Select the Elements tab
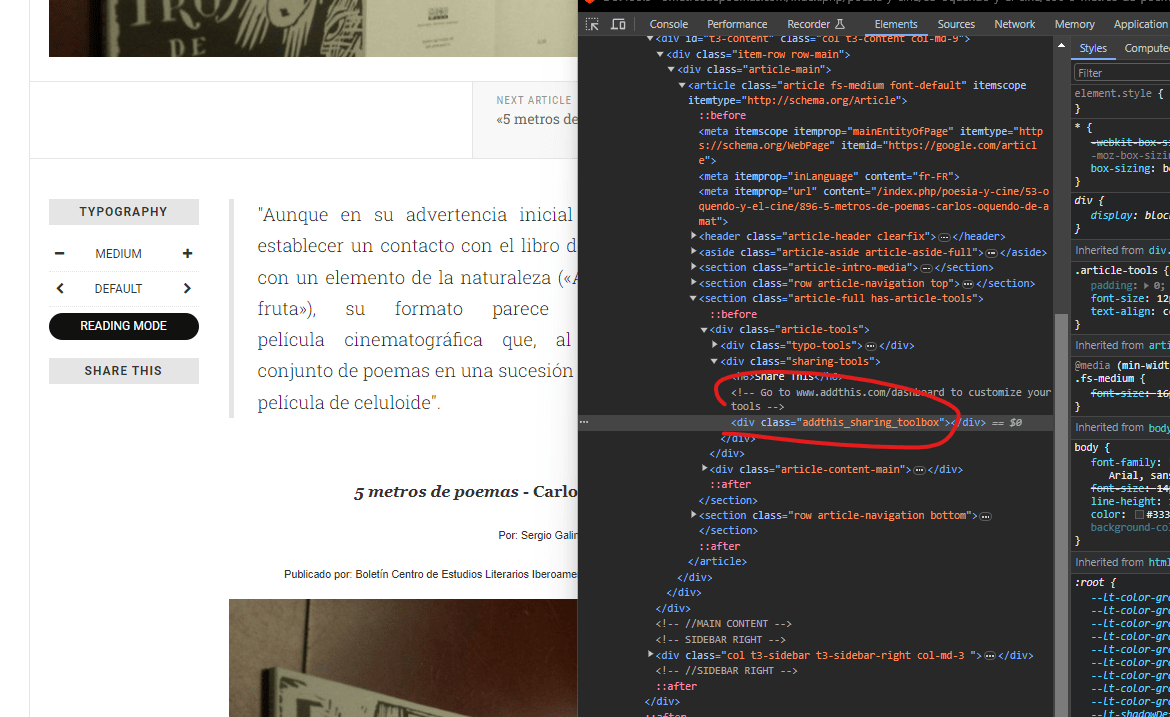1170x717 pixels. 896,24
